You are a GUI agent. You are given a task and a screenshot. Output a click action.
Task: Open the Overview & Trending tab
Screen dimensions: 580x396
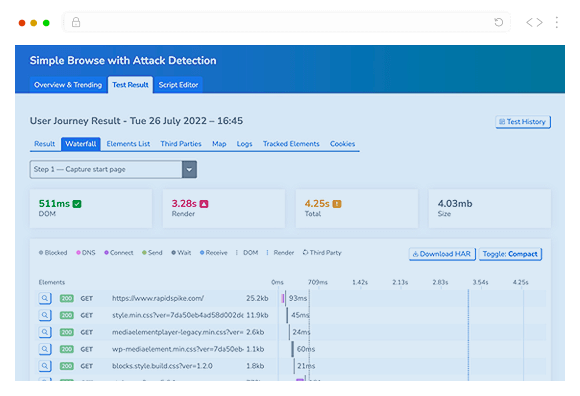click(x=68, y=85)
